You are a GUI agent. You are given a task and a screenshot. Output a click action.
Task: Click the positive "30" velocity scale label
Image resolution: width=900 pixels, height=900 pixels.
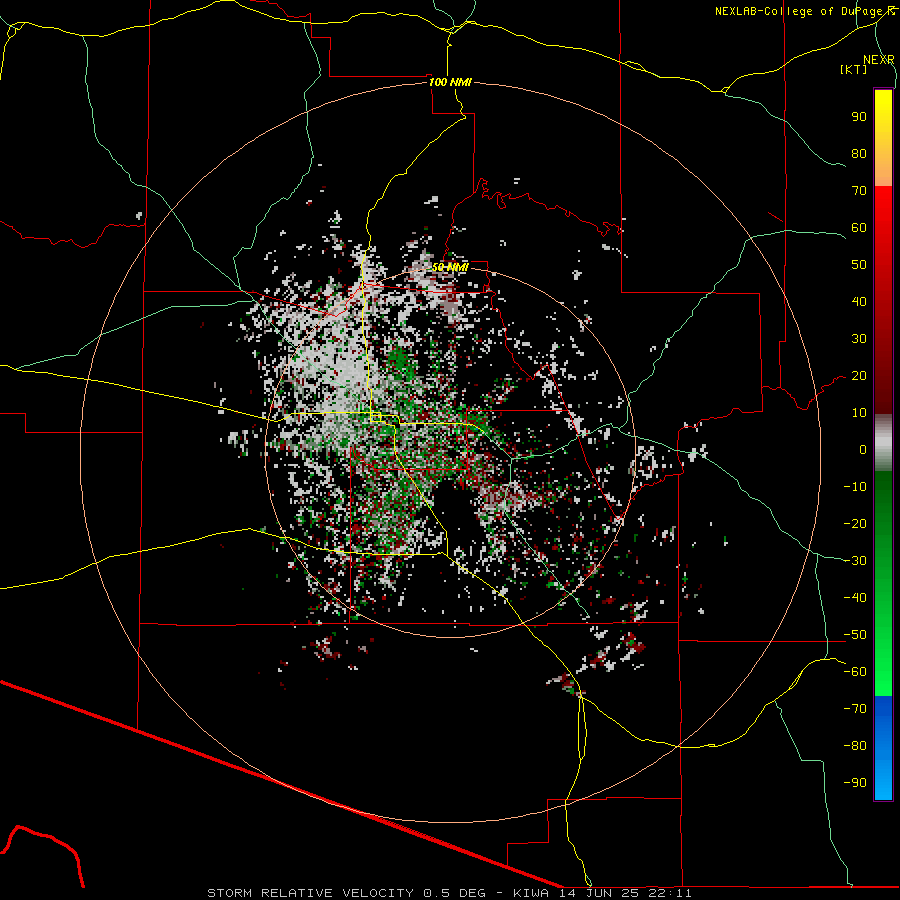(859, 339)
